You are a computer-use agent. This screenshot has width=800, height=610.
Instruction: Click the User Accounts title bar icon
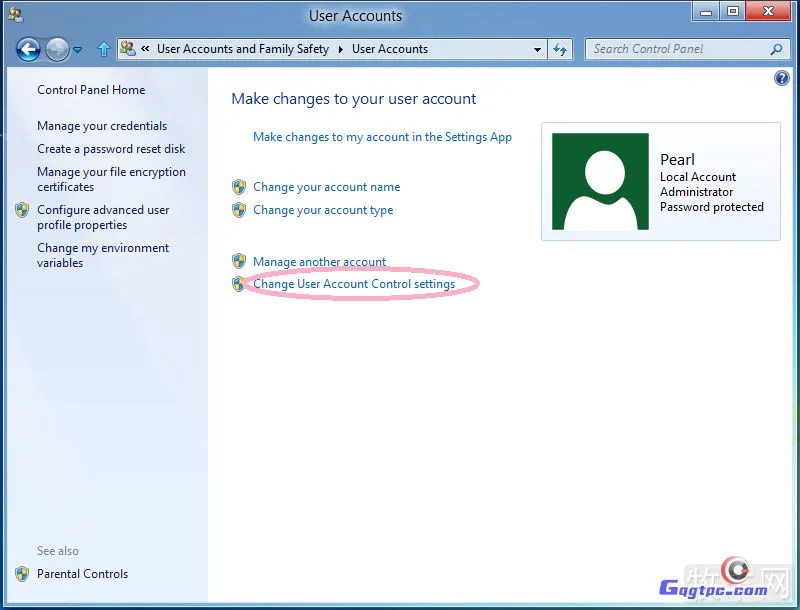(15, 15)
